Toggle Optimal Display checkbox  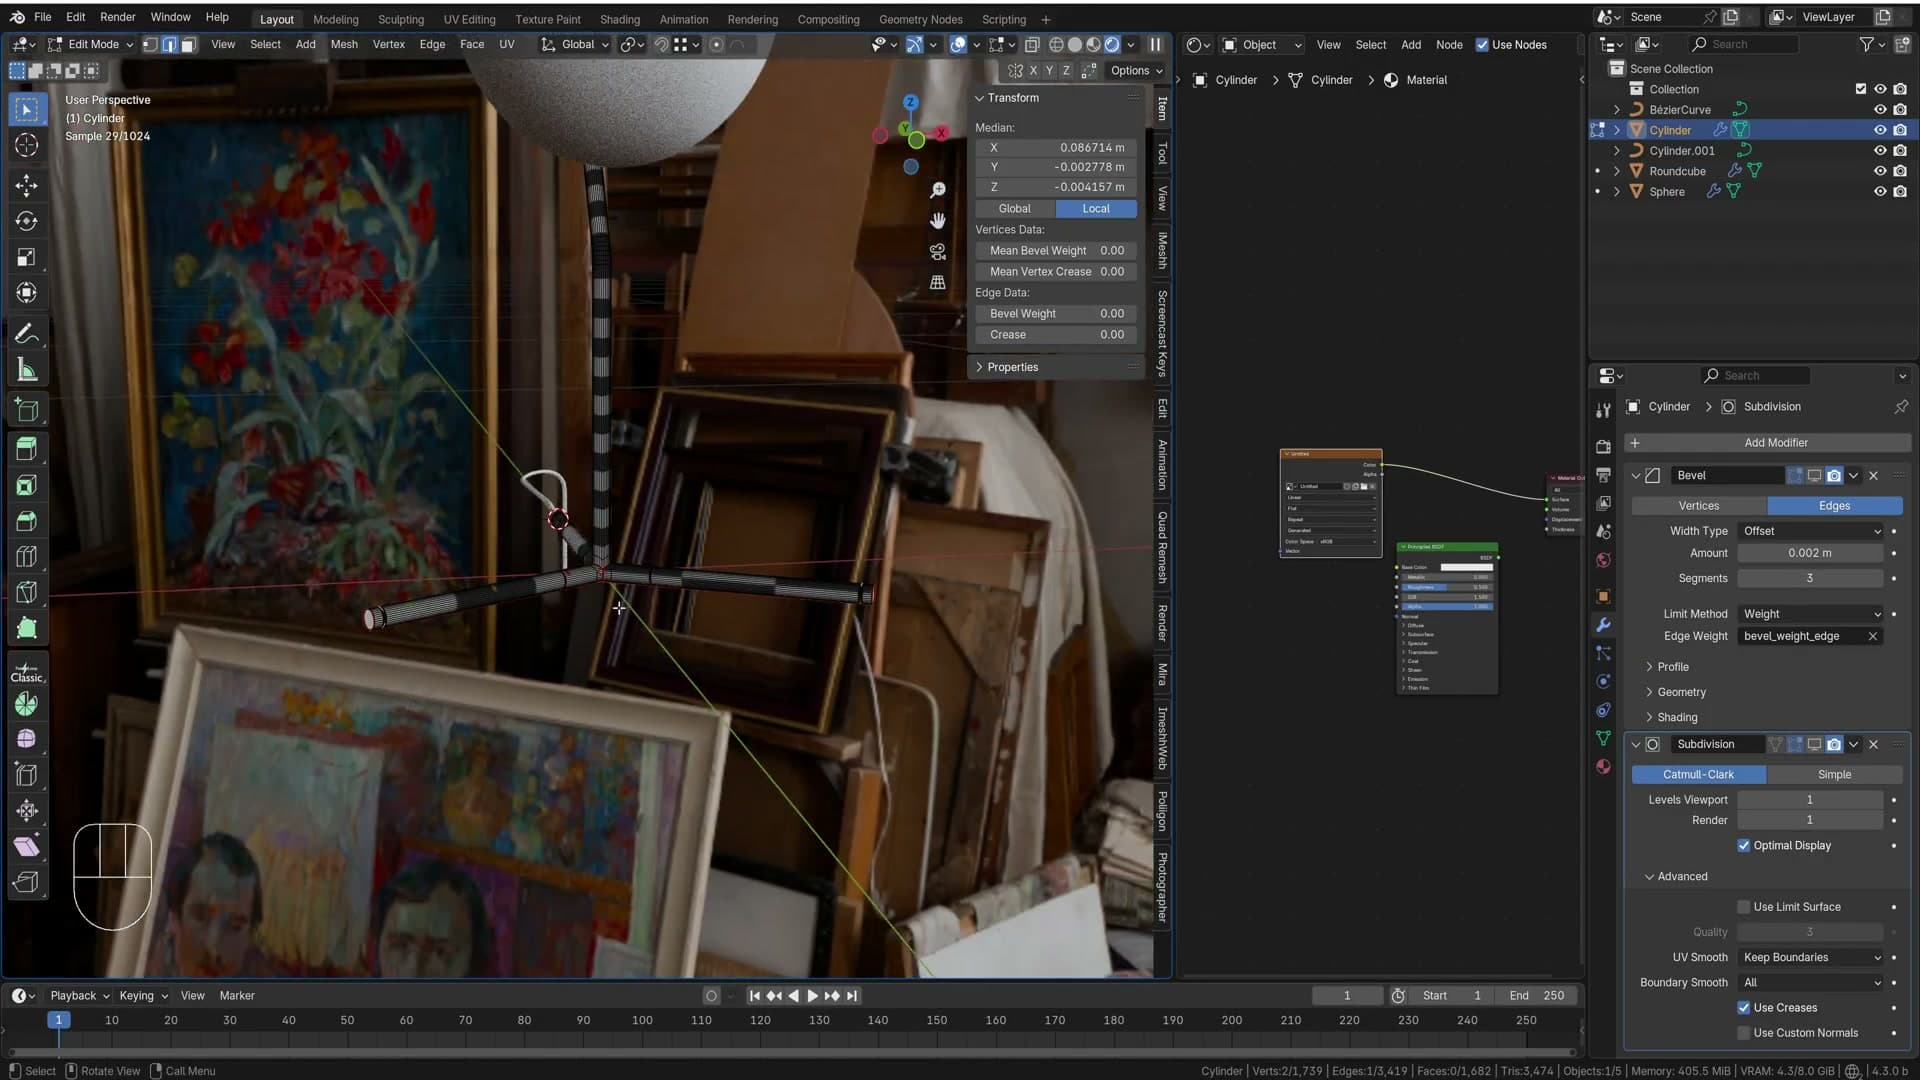click(x=1744, y=846)
